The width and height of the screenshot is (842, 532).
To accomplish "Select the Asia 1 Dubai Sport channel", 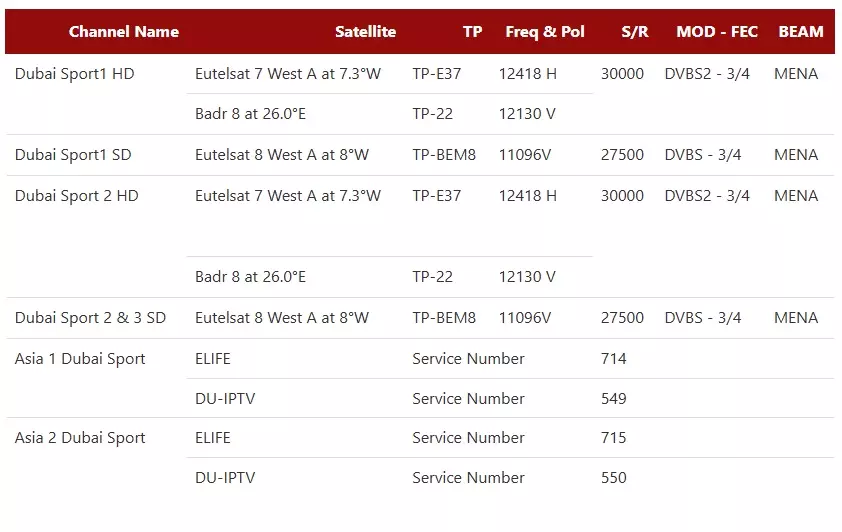I will coord(80,359).
